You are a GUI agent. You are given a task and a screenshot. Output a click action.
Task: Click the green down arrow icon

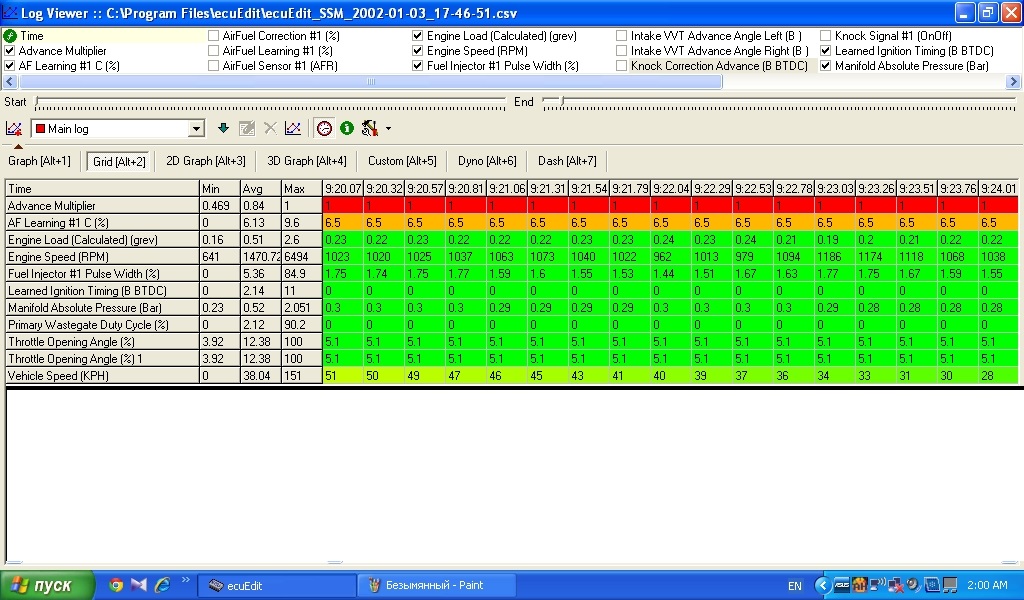click(x=223, y=128)
